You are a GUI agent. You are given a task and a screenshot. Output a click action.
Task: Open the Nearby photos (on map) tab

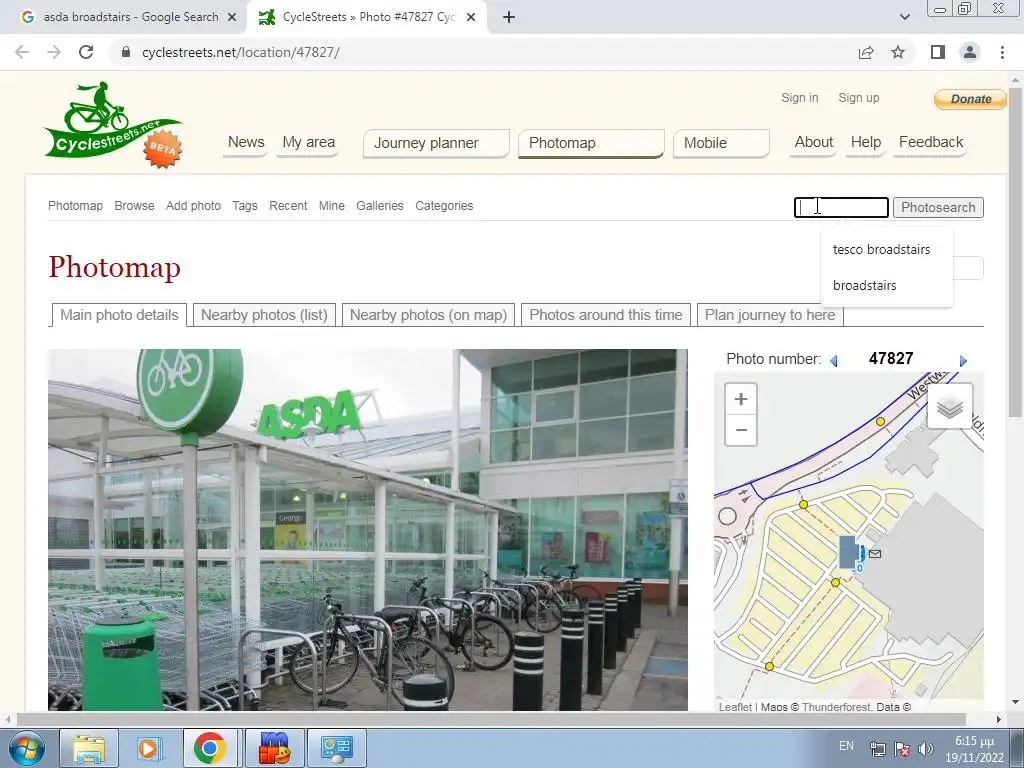click(428, 315)
